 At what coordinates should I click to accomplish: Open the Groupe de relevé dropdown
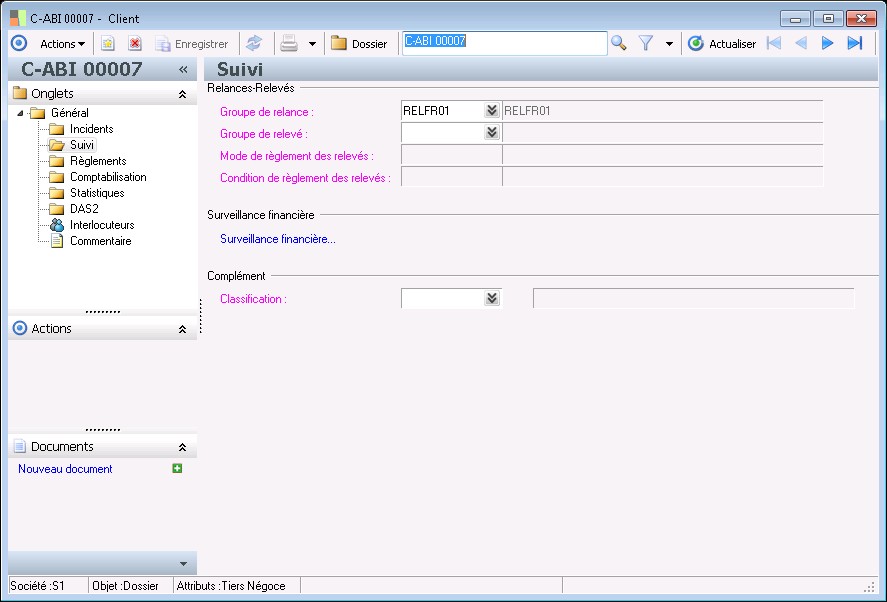coord(491,132)
